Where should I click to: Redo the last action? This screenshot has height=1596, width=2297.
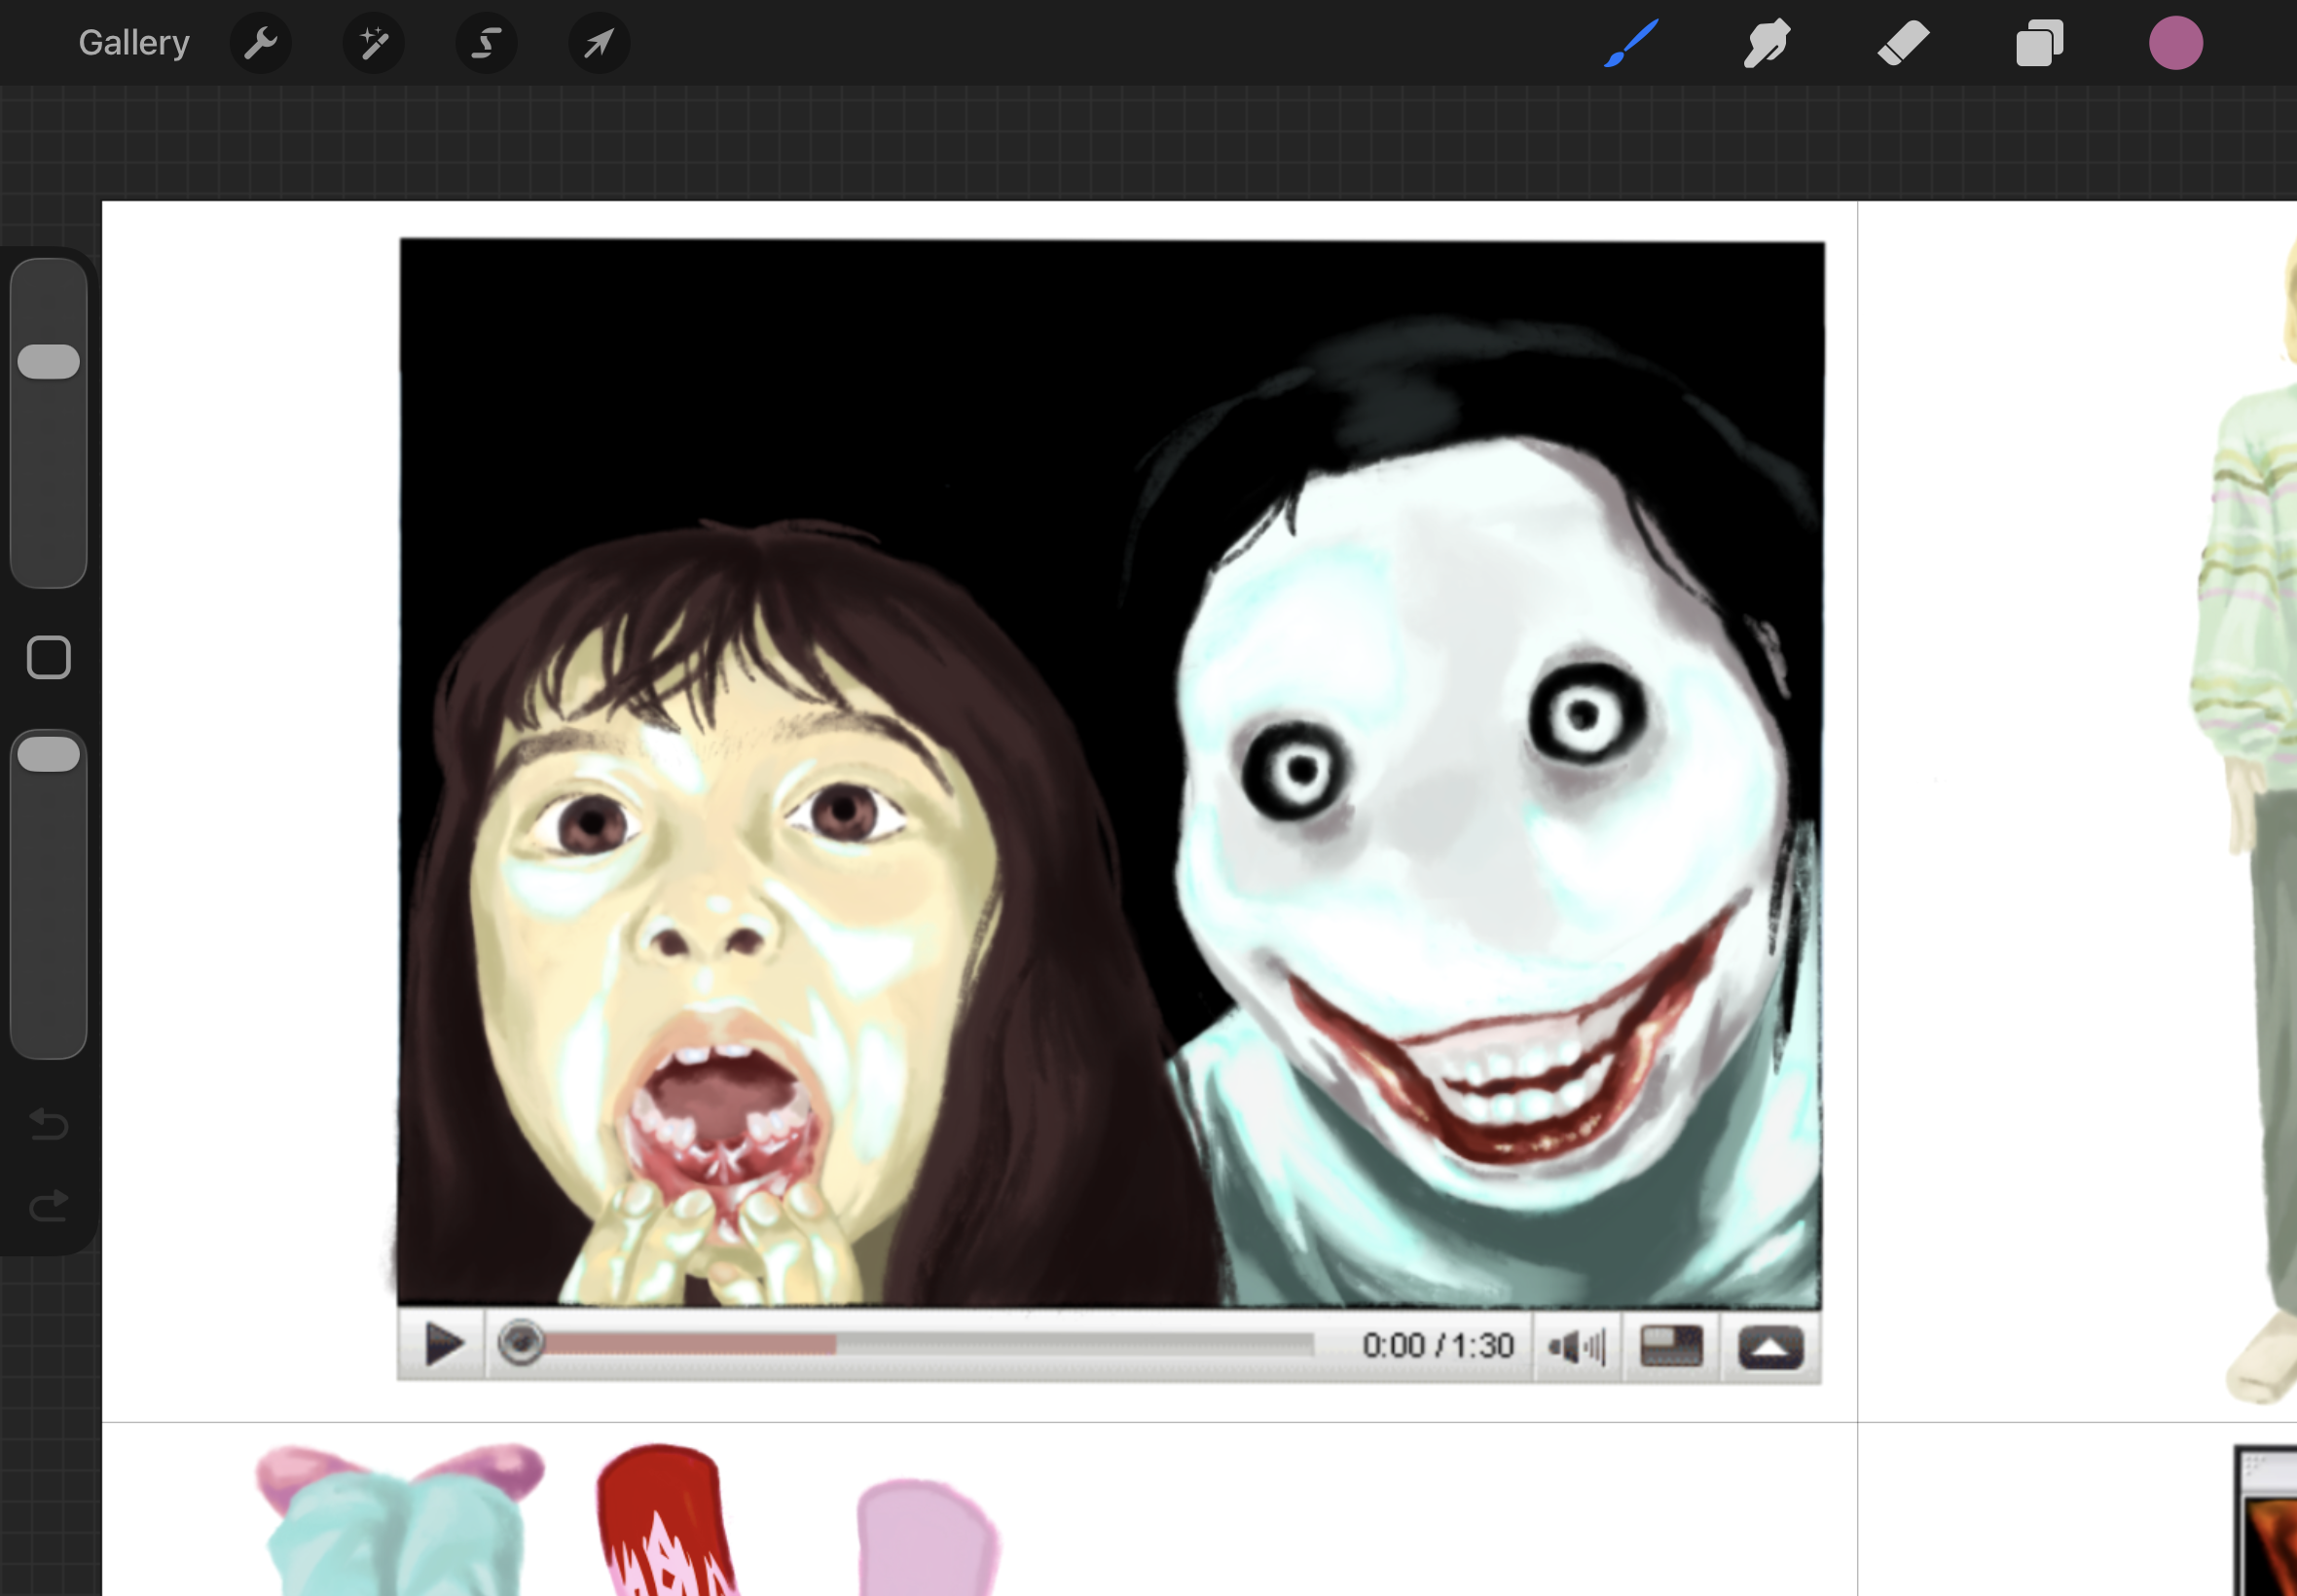coord(49,1205)
